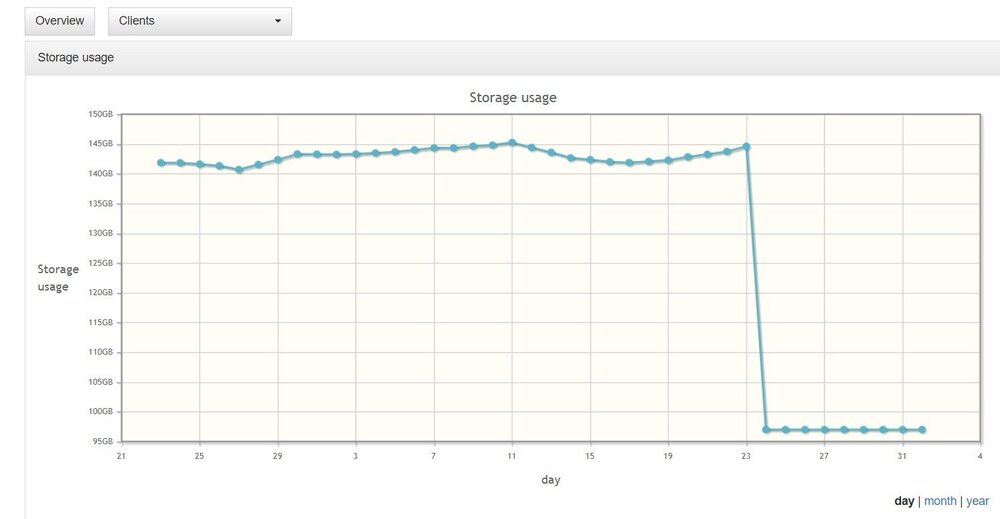Screen dimensions: 1000x519
Task: Click the rightmost data point on the line
Action: (x=922, y=430)
